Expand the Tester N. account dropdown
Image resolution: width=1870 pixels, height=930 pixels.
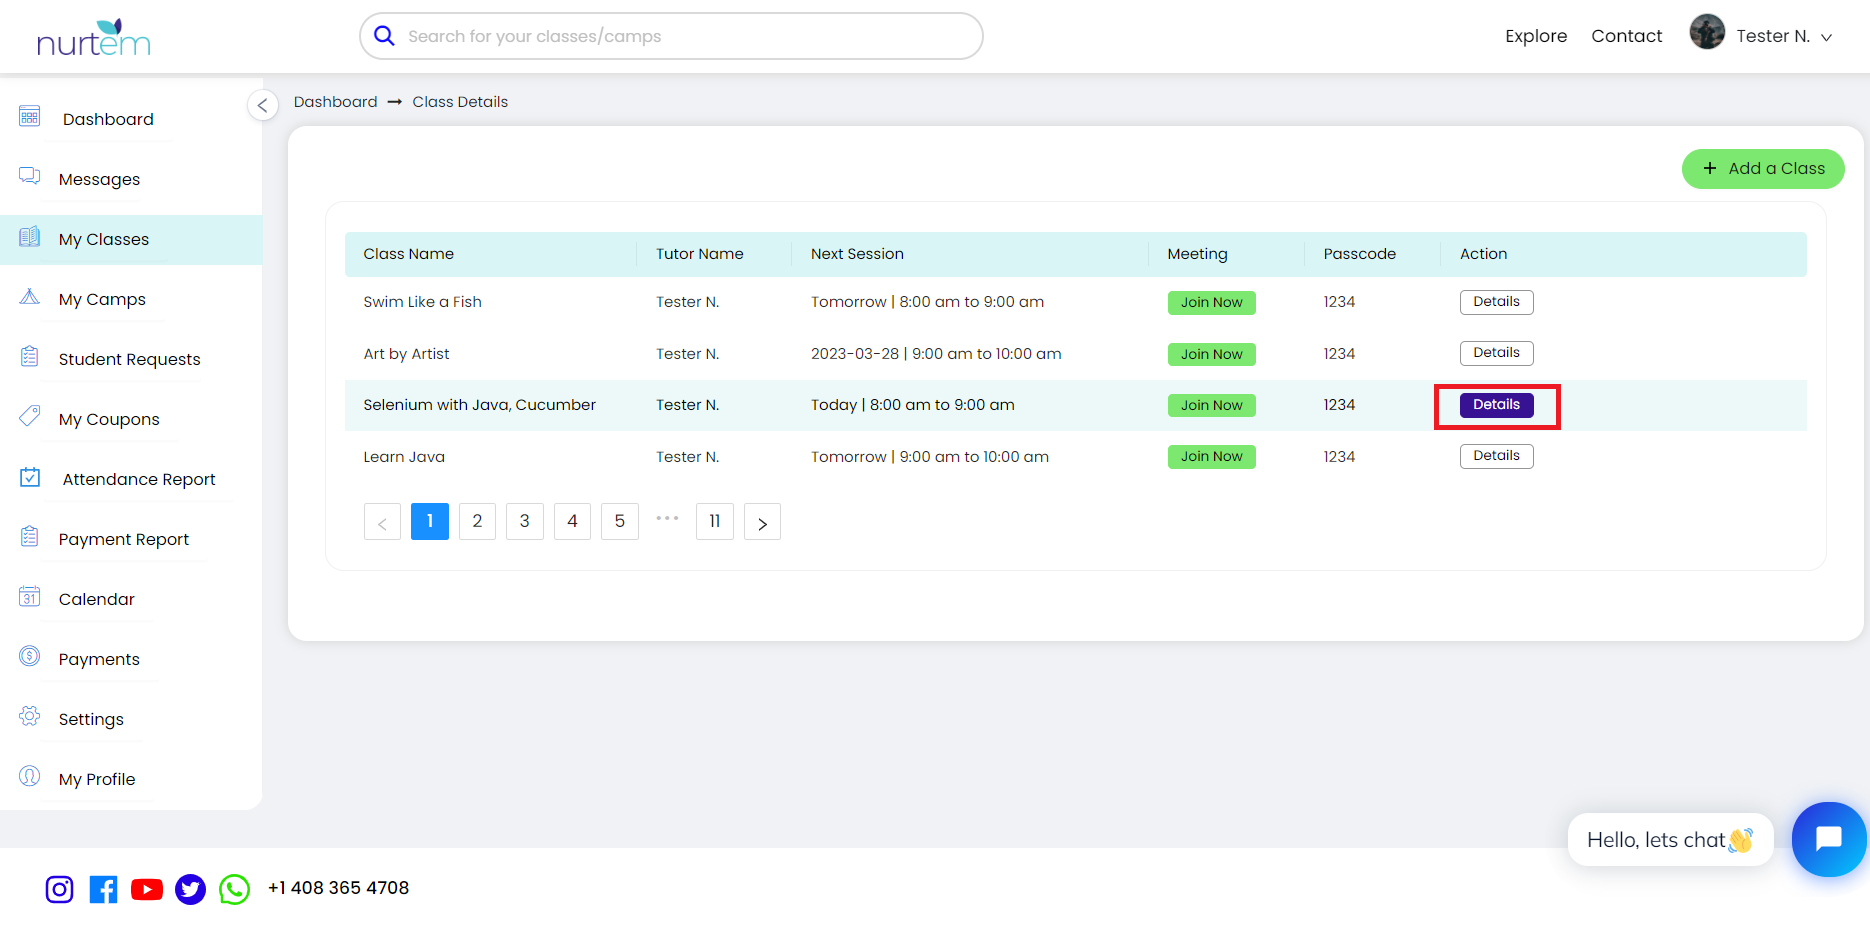[x=1826, y=37]
